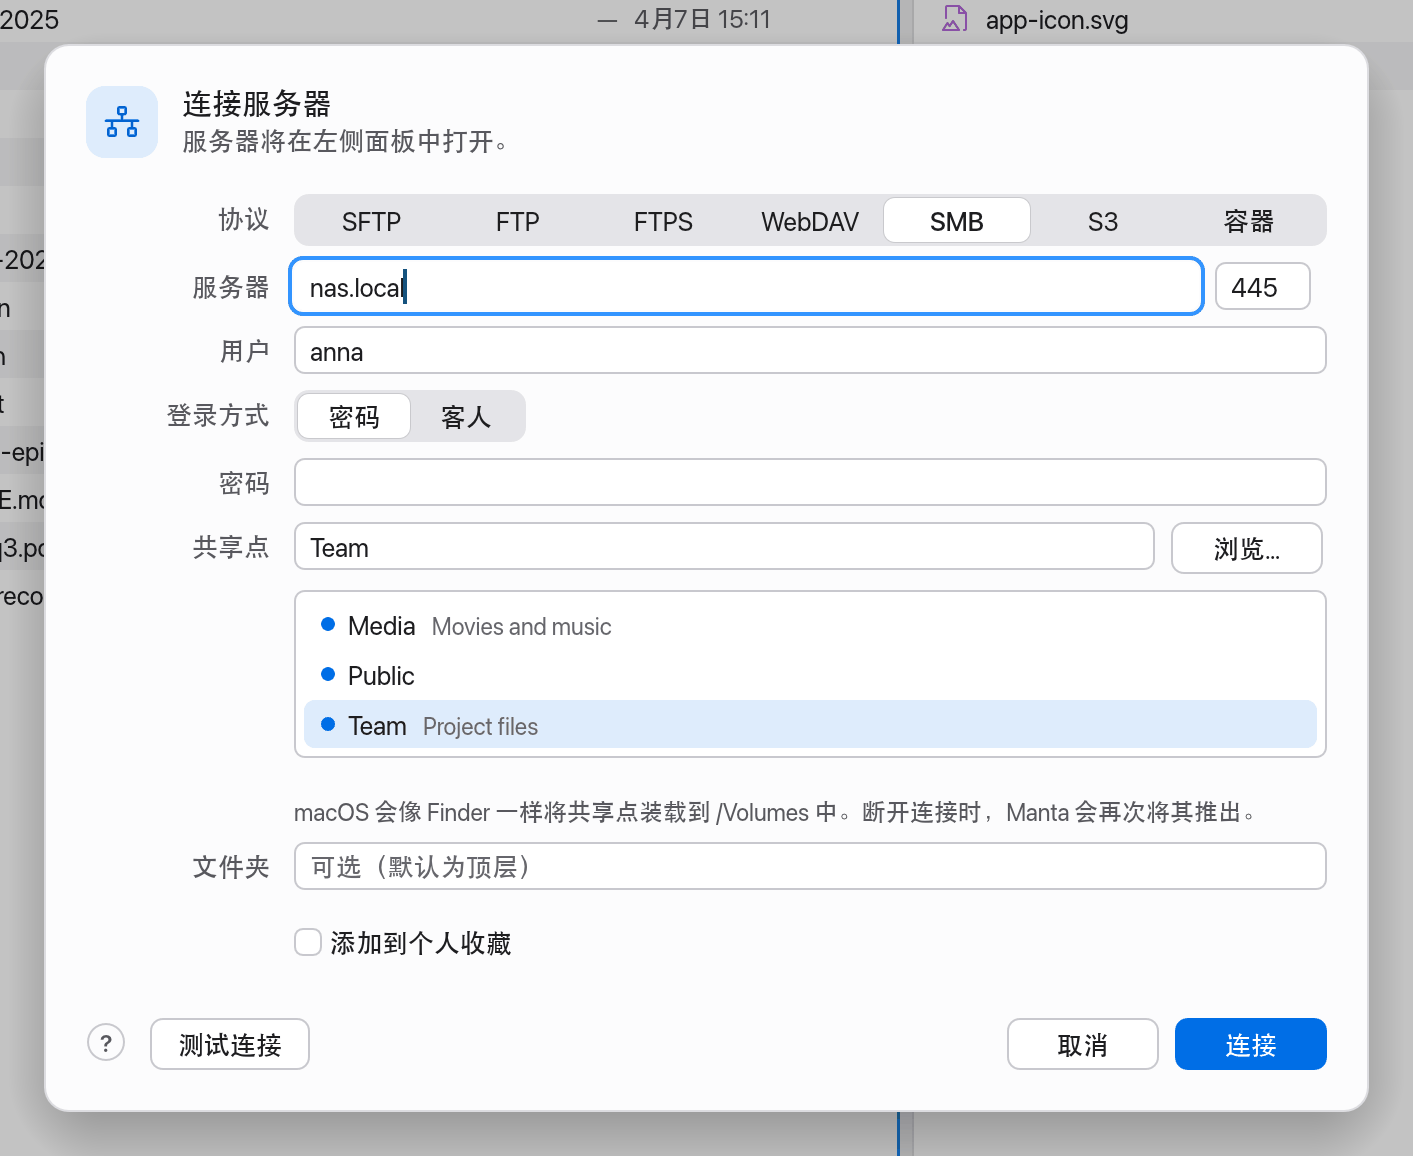Select the SMB protocol tab
This screenshot has width=1413, height=1156.
957,221
